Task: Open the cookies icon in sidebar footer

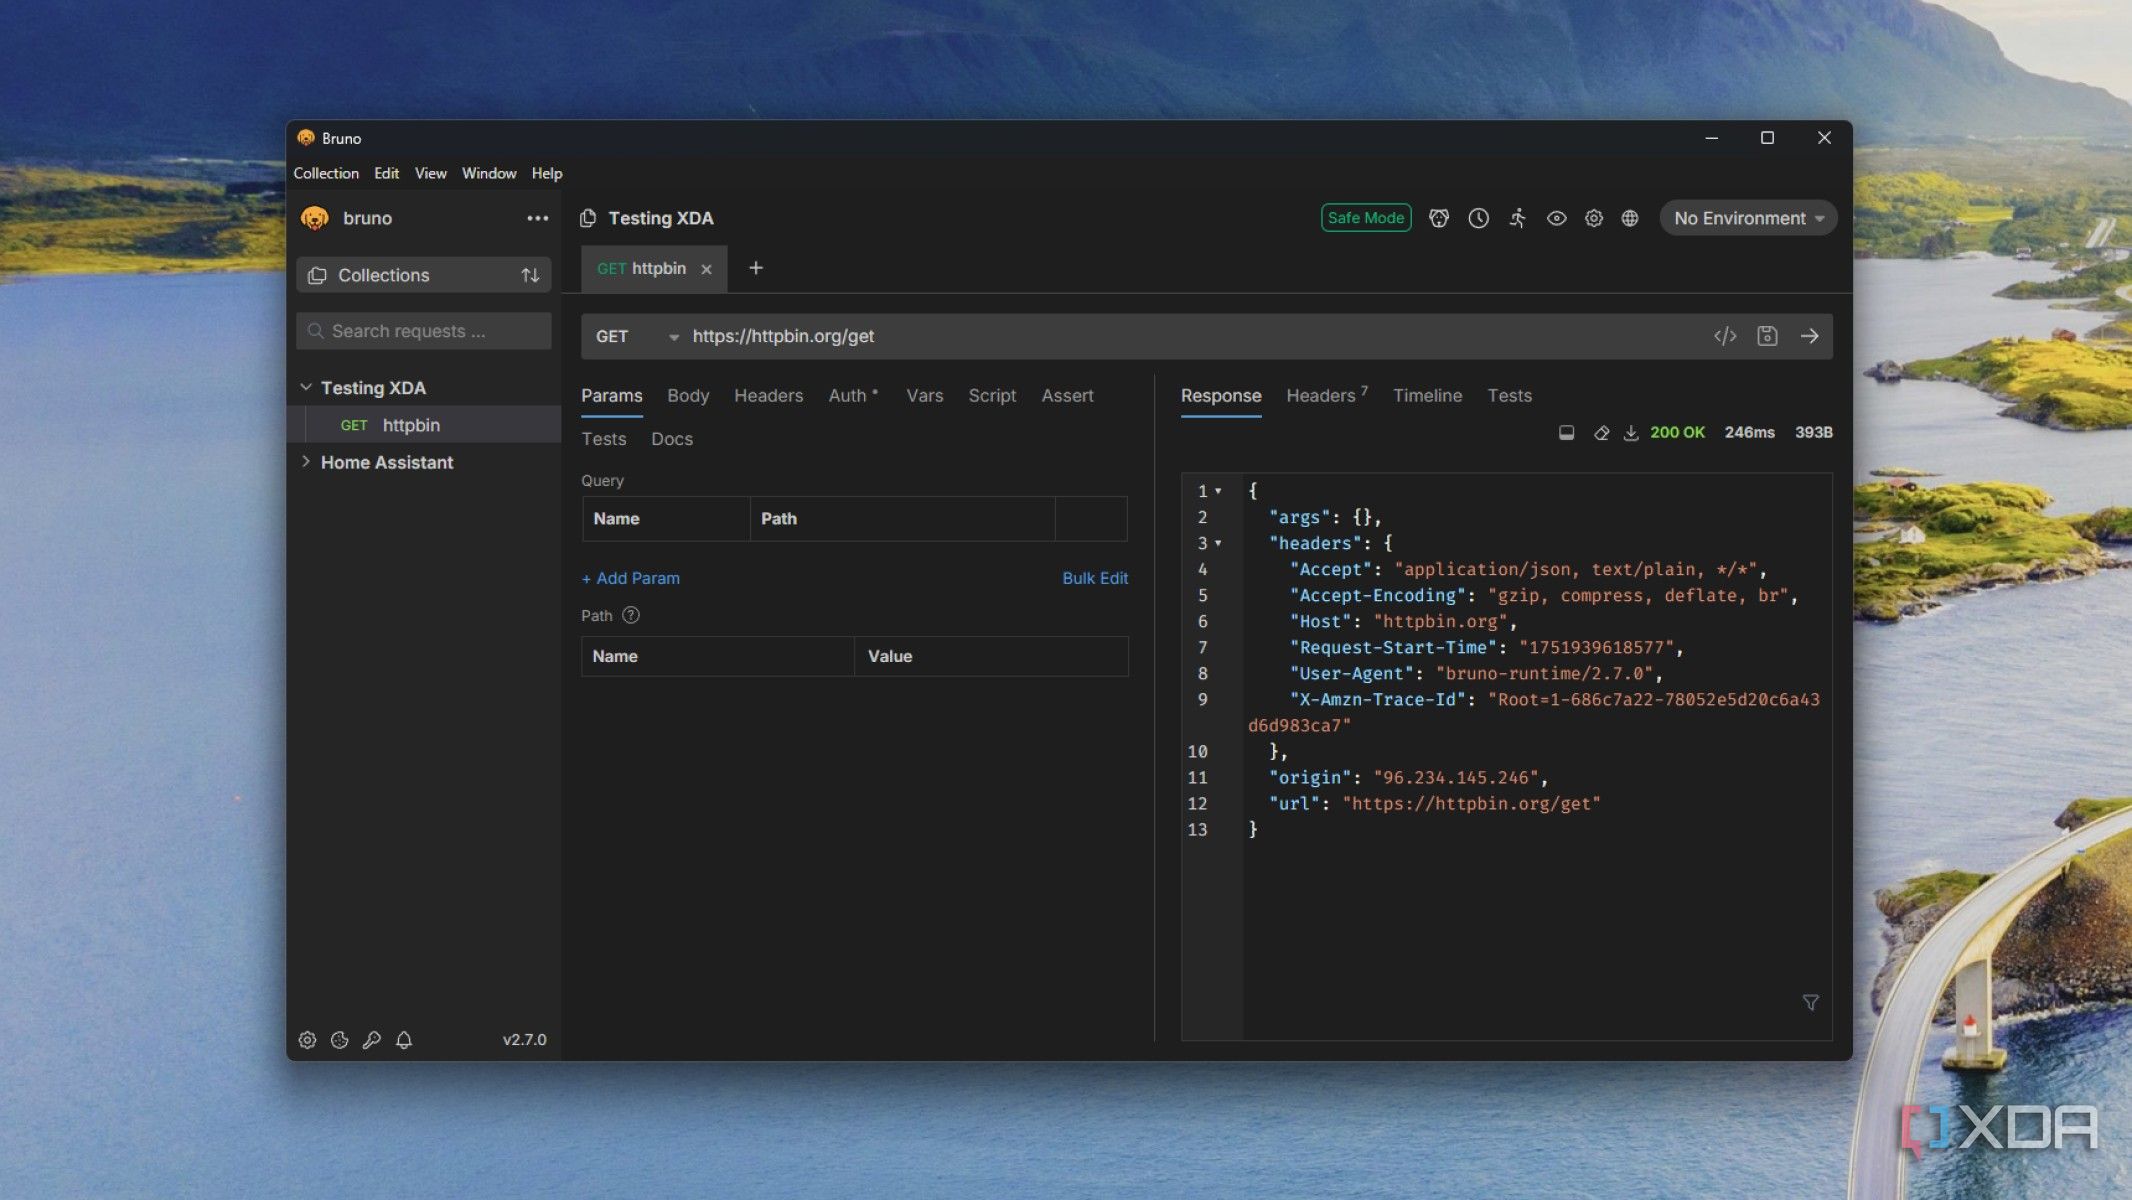Action: pos(339,1040)
